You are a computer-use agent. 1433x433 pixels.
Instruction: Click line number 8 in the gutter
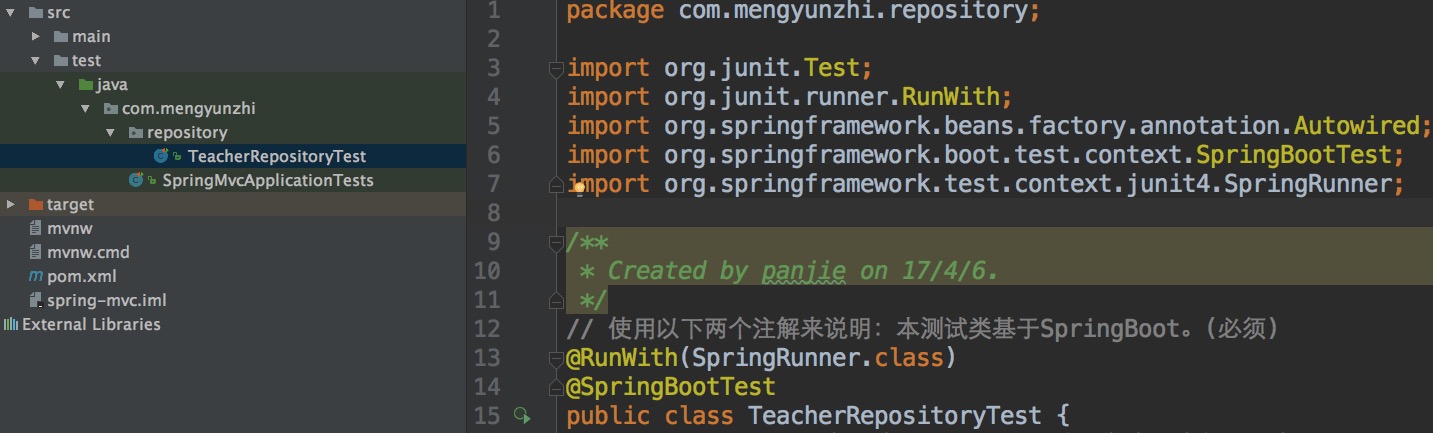494,213
